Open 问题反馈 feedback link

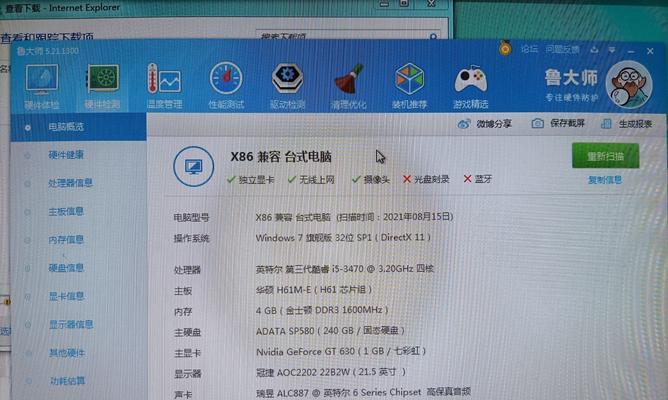pyautogui.click(x=562, y=49)
